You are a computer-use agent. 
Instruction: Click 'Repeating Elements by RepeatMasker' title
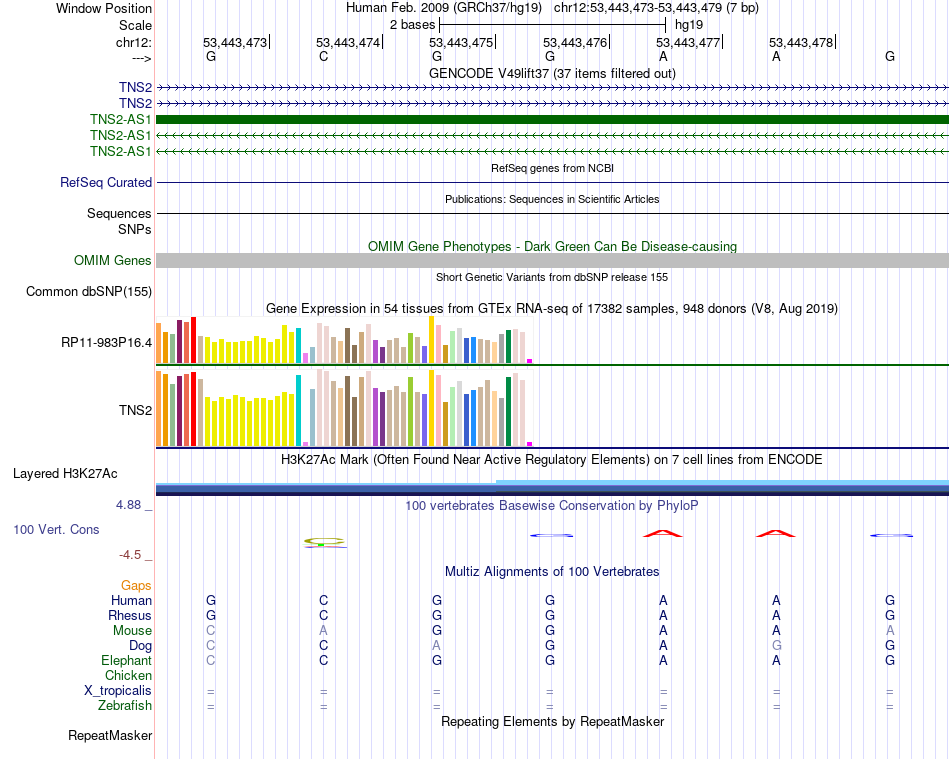(552, 721)
